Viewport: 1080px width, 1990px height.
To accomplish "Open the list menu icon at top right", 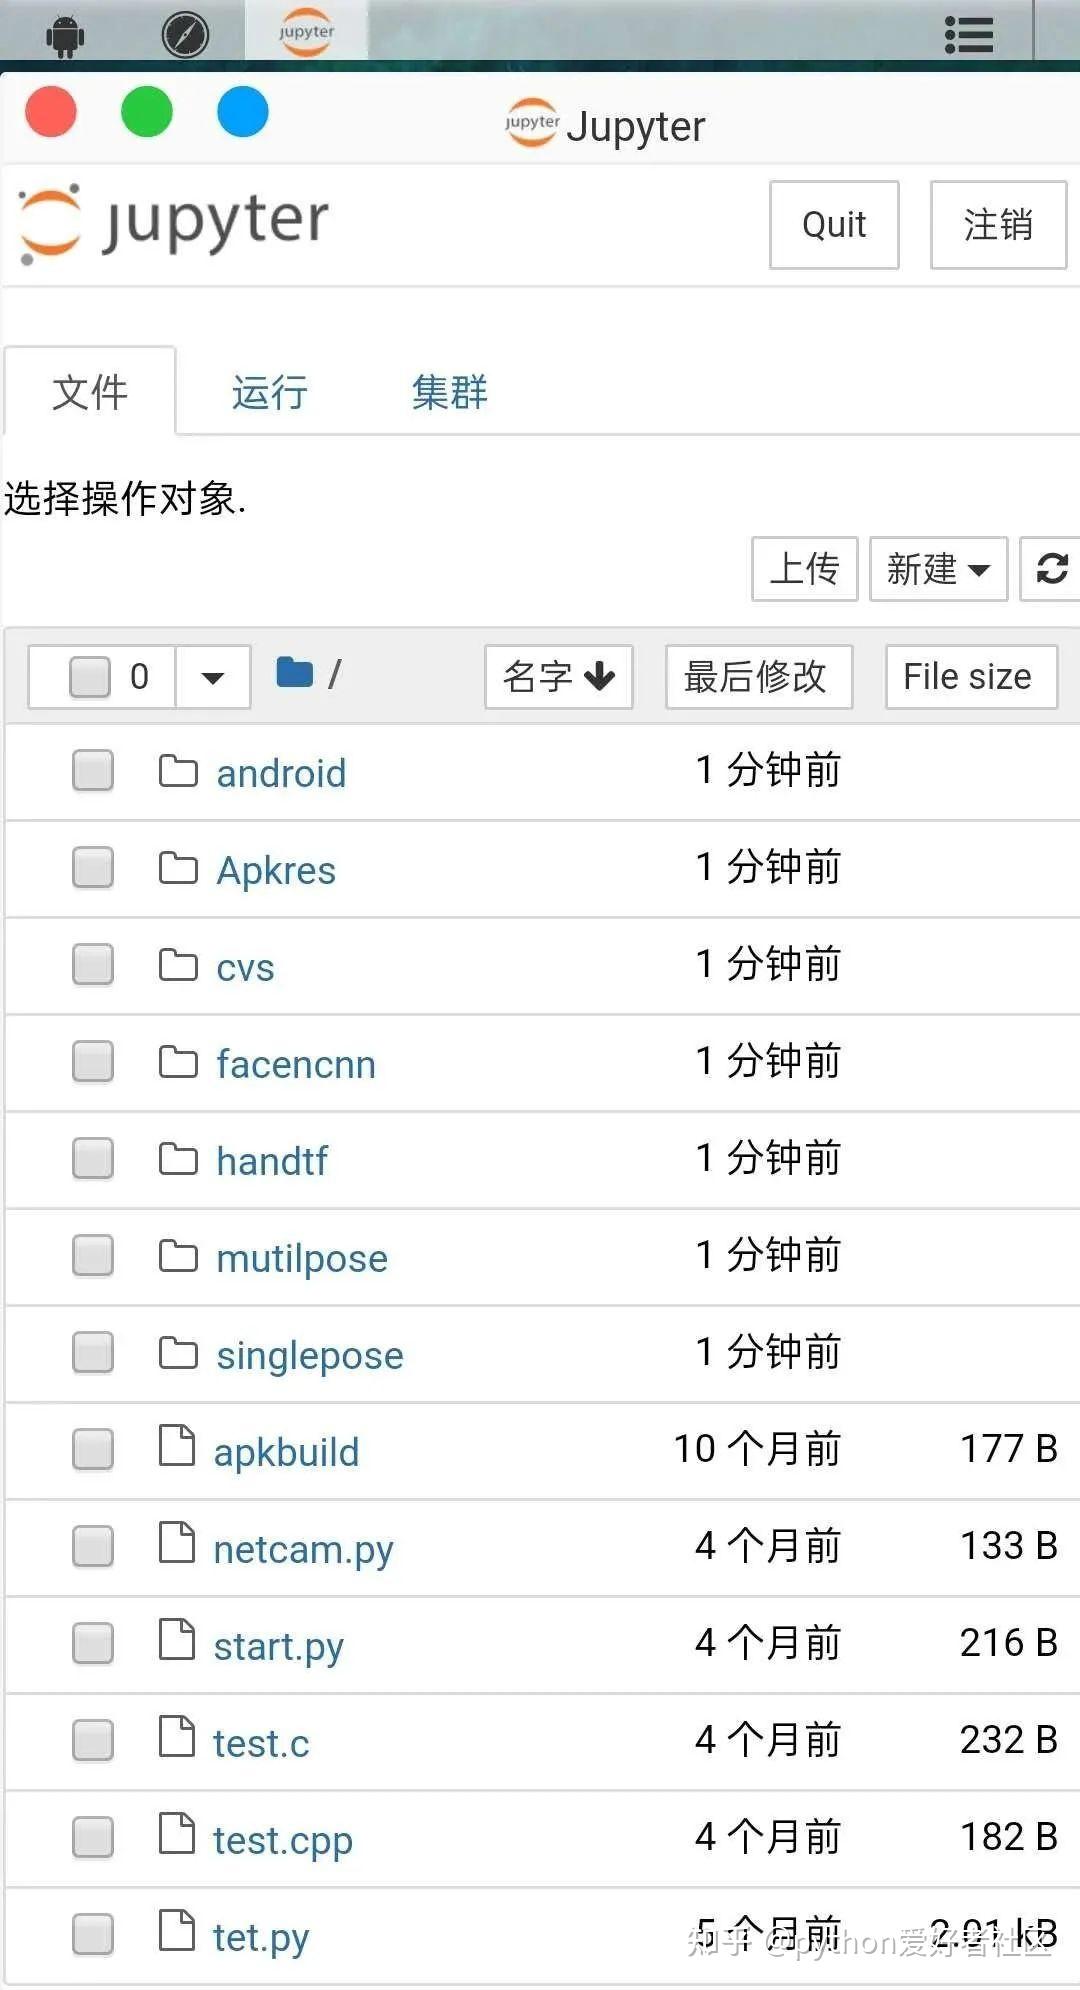I will click(967, 33).
